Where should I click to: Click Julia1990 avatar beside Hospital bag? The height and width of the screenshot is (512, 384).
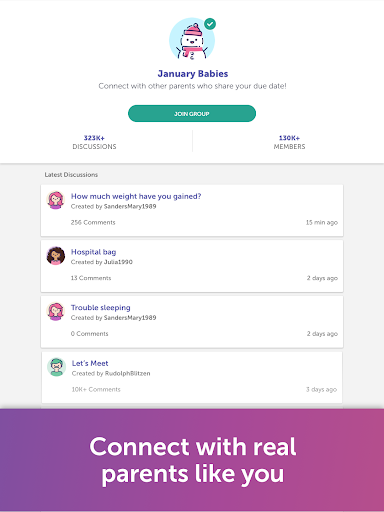point(56,256)
